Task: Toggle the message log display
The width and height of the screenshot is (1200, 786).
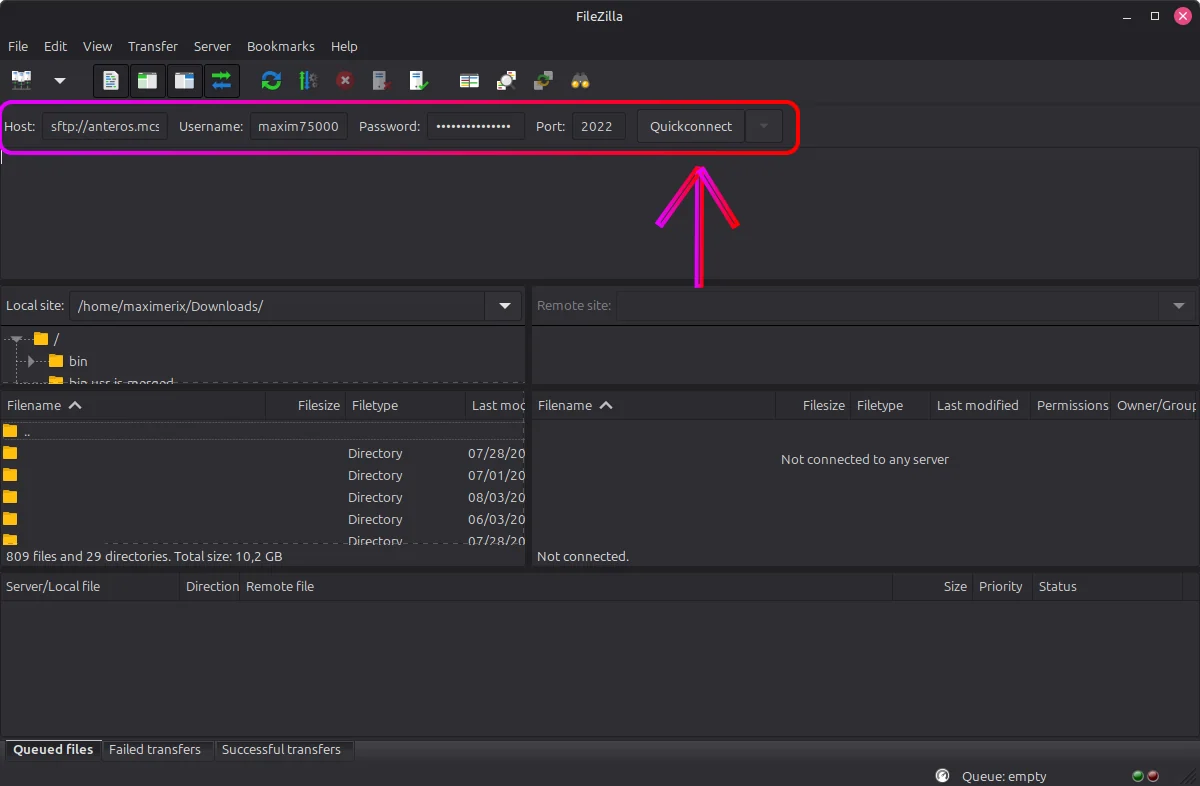Action: click(x=110, y=80)
